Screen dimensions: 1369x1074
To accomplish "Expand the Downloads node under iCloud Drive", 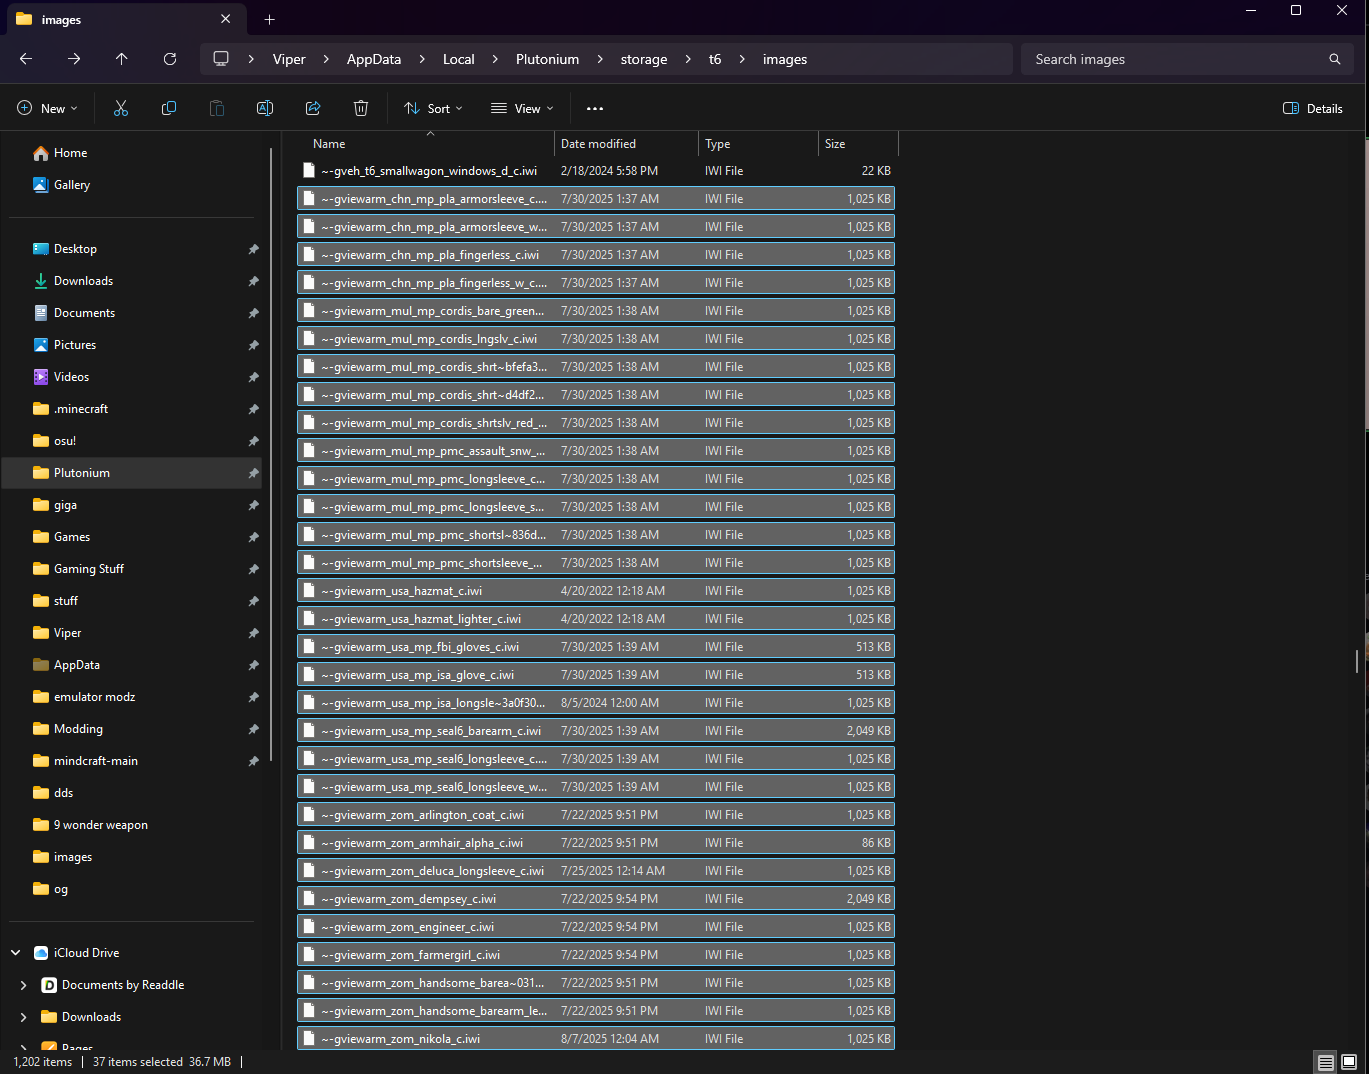I will coord(24,1017).
